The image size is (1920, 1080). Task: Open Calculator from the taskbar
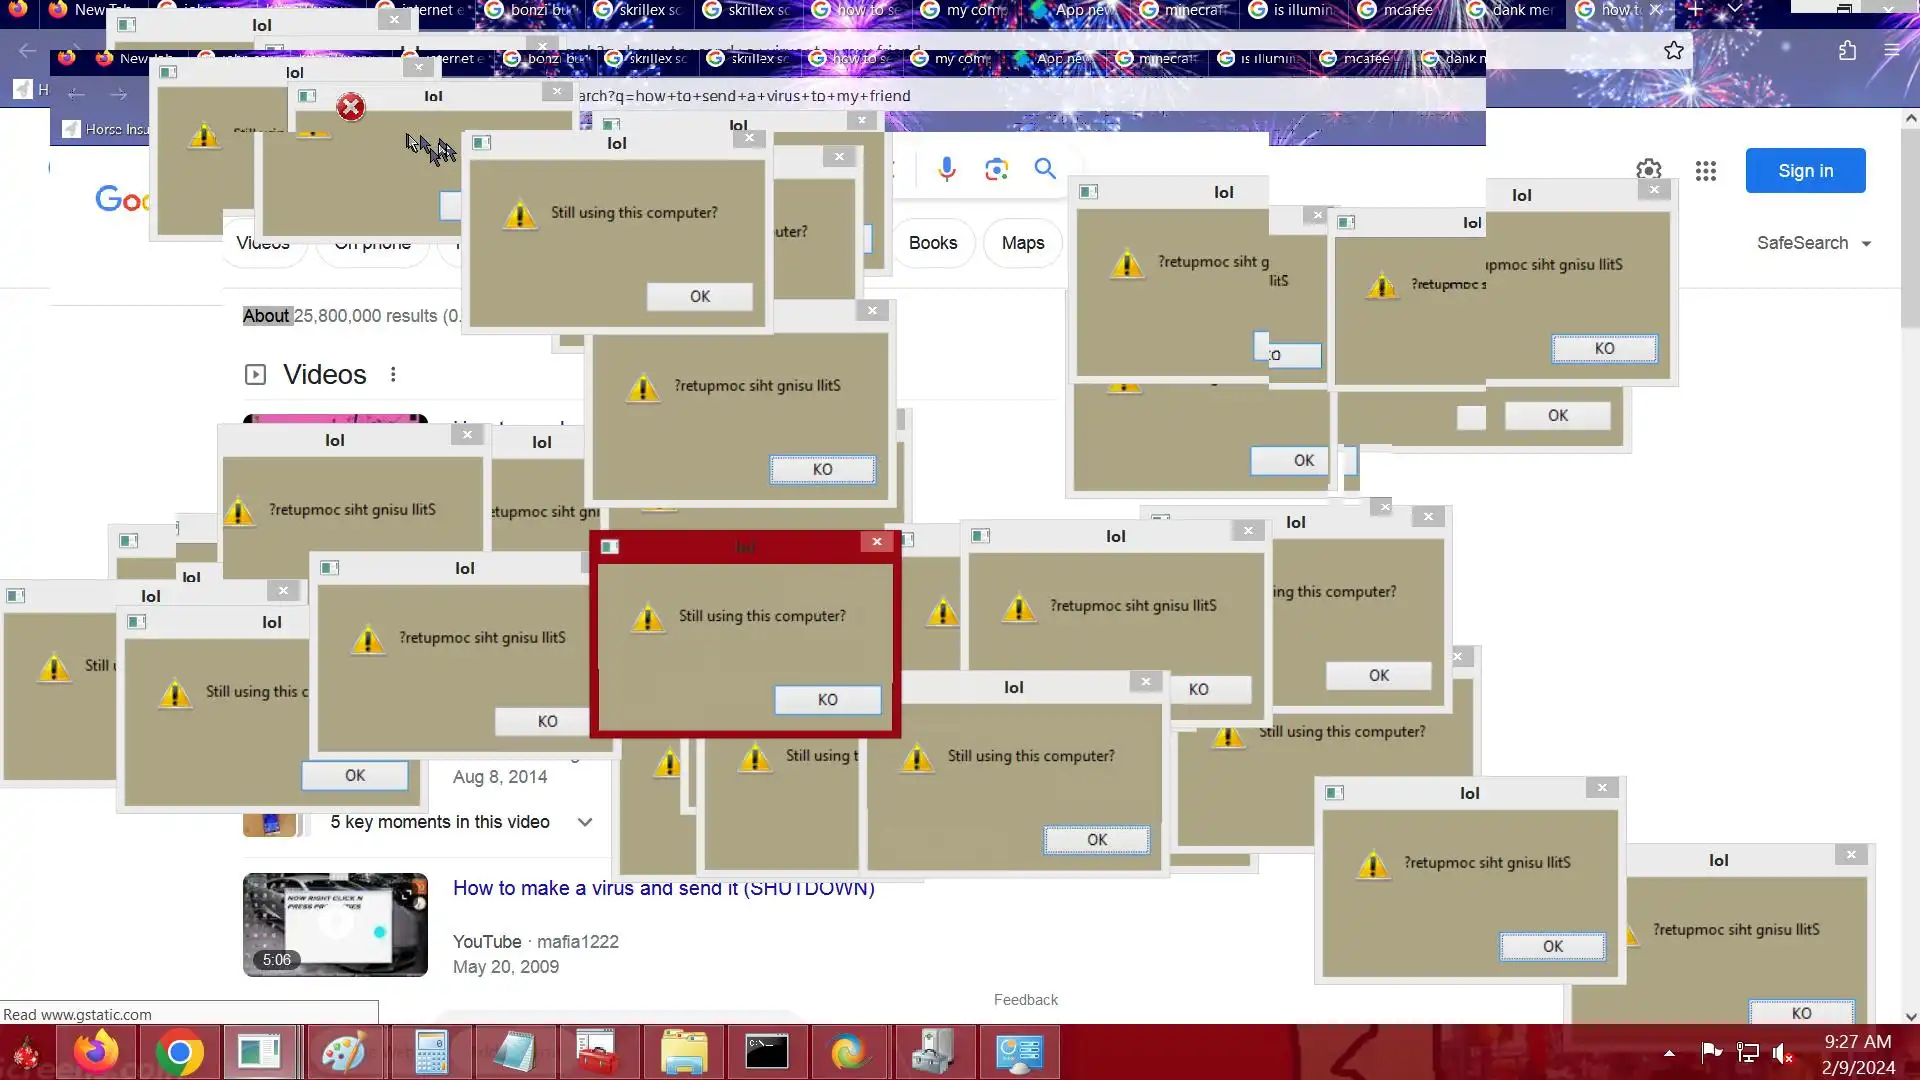click(431, 1053)
